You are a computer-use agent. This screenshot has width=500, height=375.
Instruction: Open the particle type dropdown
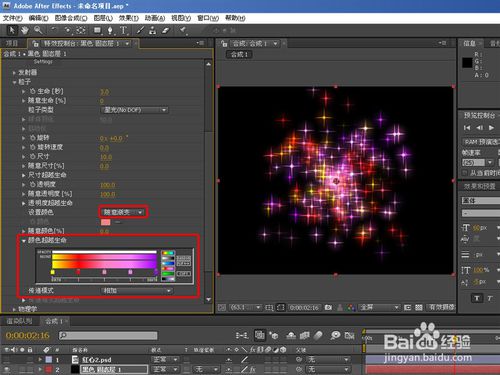[x=135, y=110]
